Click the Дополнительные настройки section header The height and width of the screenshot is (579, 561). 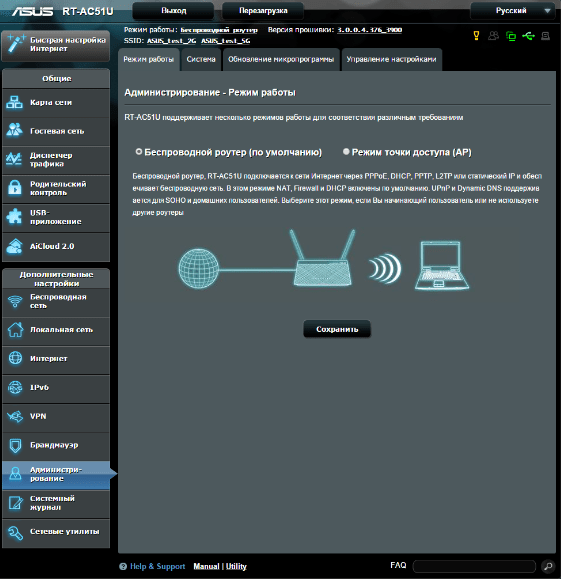click(x=56, y=279)
